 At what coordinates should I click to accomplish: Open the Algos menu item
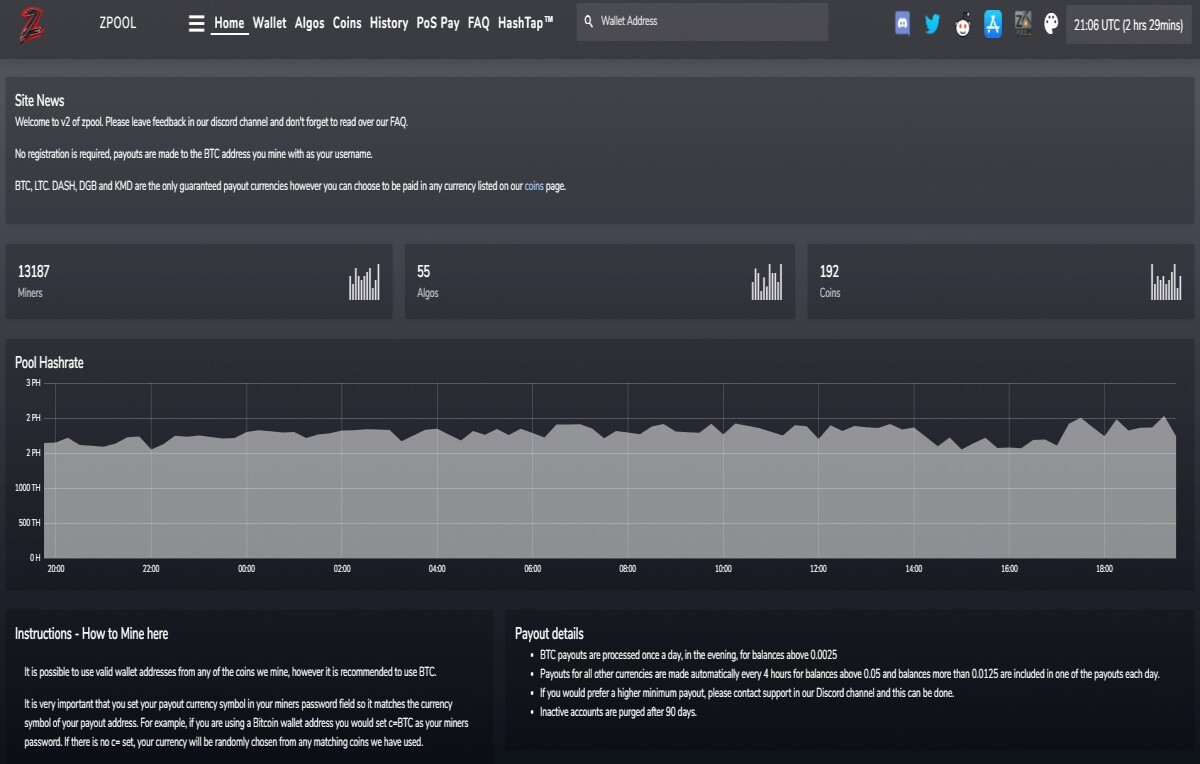pos(309,23)
